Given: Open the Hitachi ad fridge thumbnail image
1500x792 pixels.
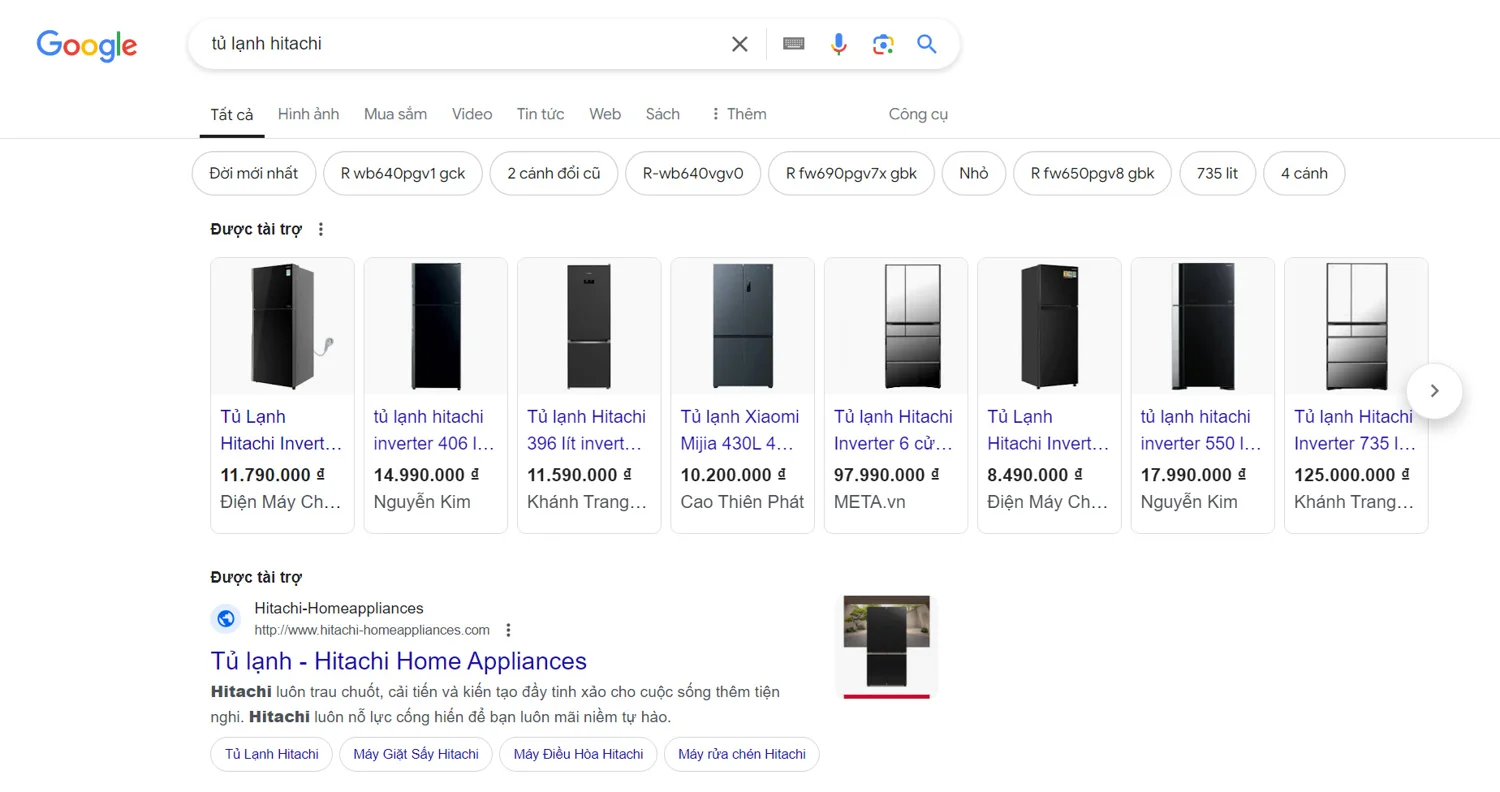Looking at the screenshot, I should (887, 648).
